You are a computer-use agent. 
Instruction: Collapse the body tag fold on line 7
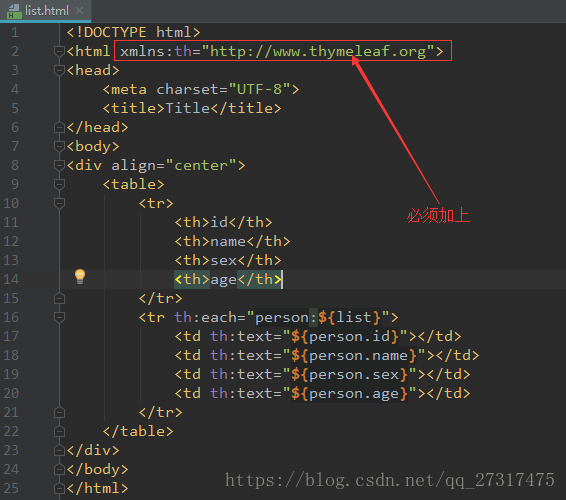pyautogui.click(x=59, y=146)
